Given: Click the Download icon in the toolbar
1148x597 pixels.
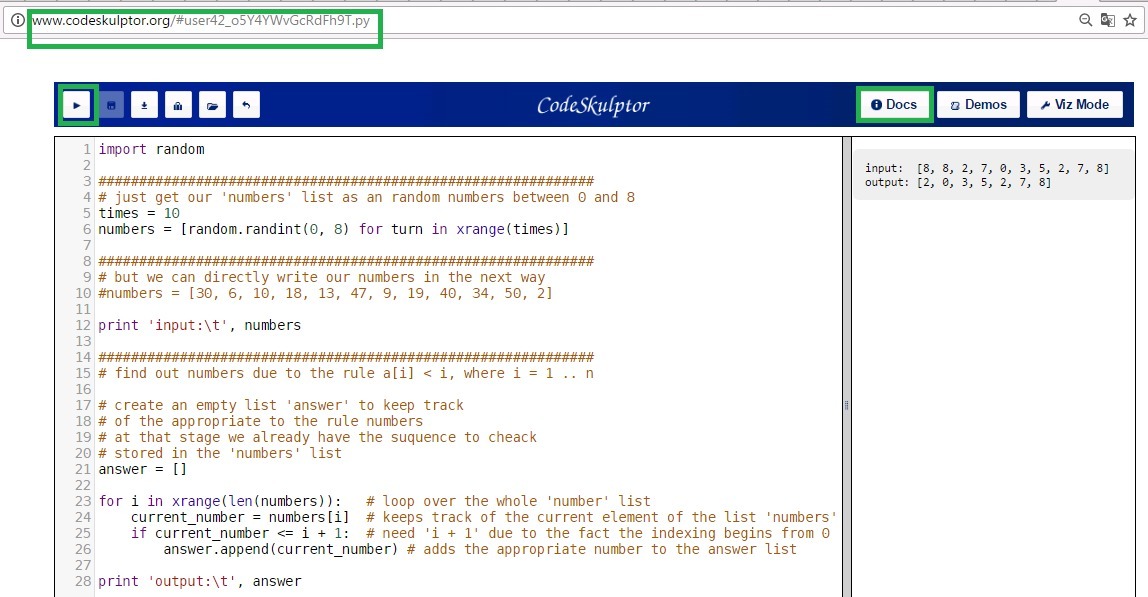Looking at the screenshot, I should [144, 105].
